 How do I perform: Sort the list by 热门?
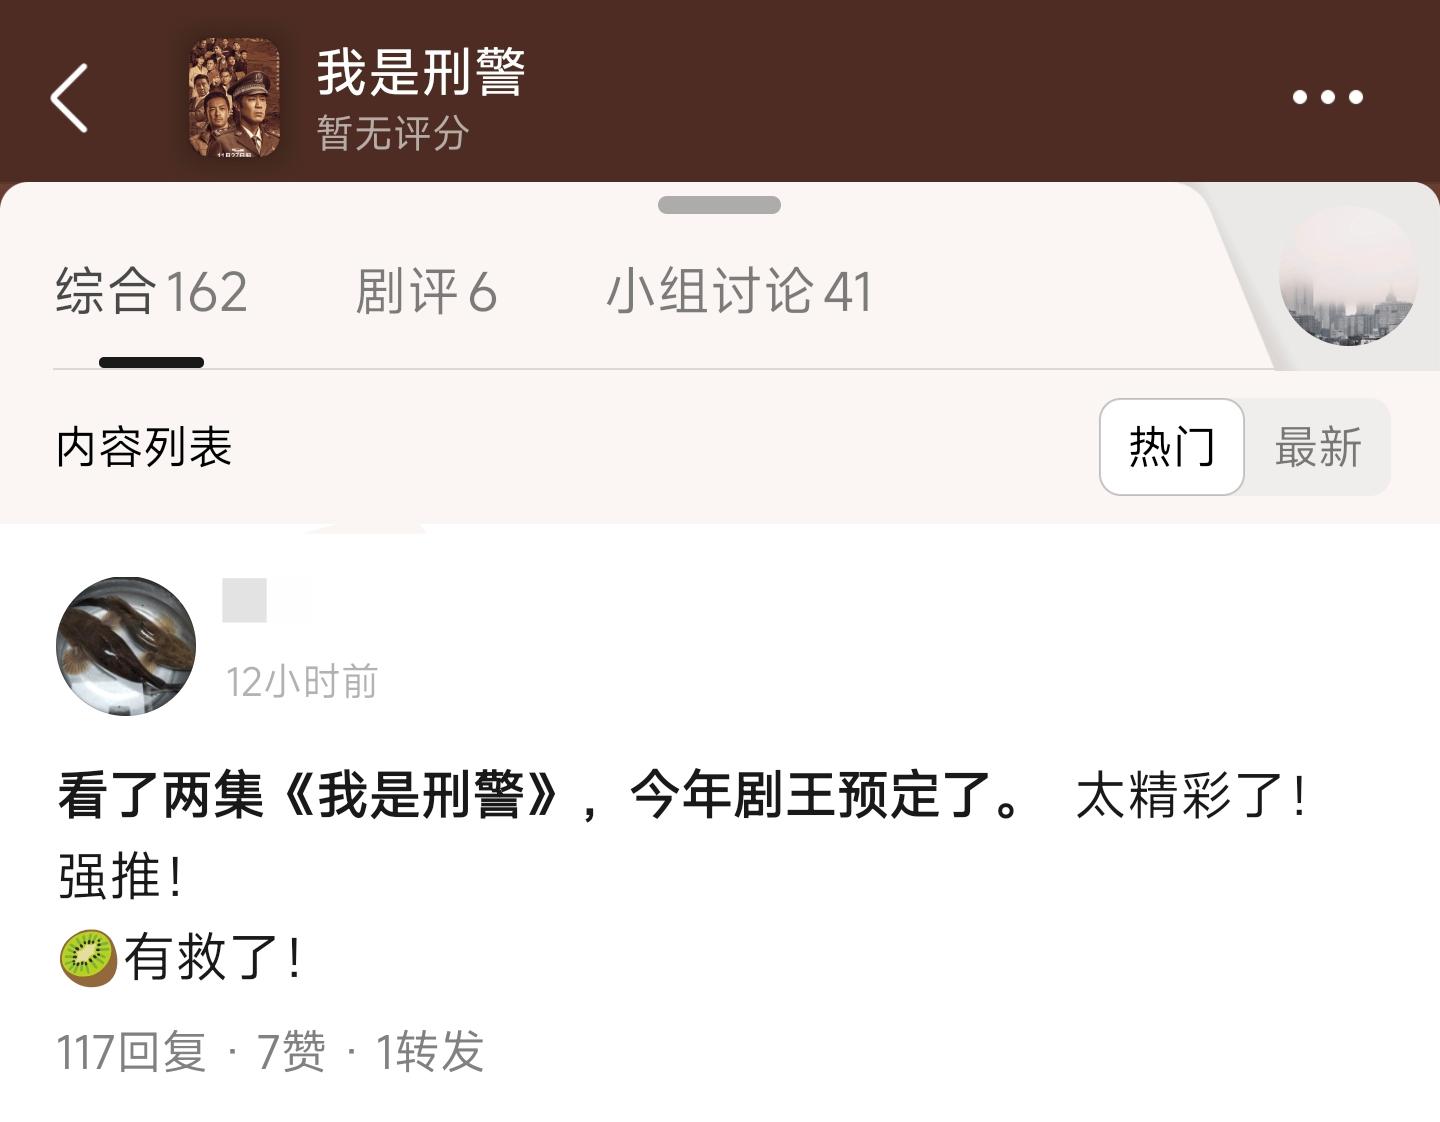tap(1172, 447)
